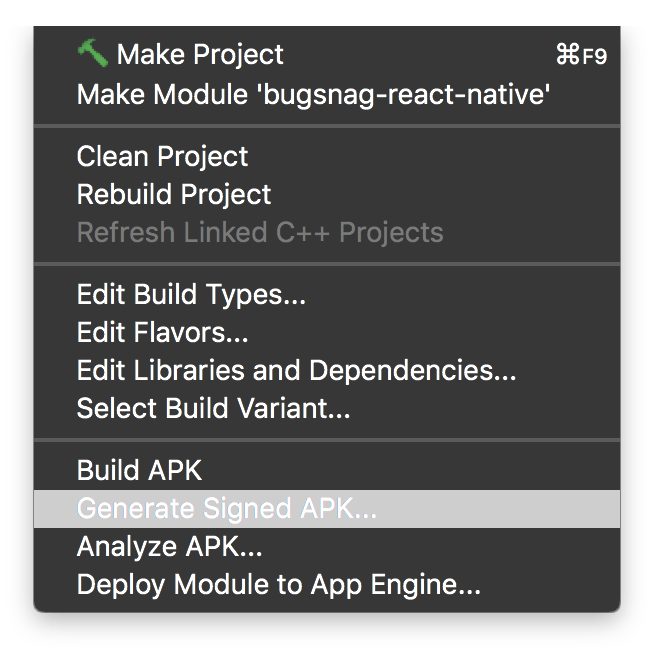
Task: Click the hammer icon beside Make Project
Action: 92,54
